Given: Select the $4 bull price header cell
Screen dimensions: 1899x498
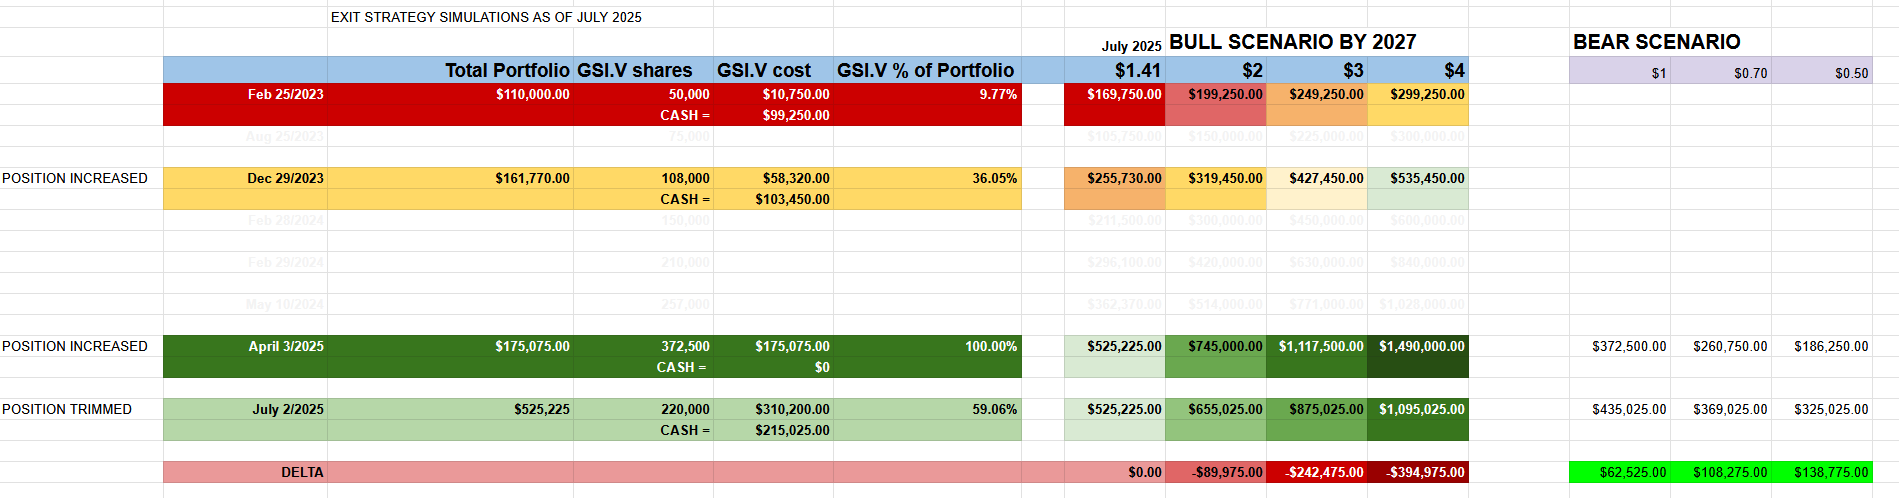Looking at the screenshot, I should [x=1418, y=70].
